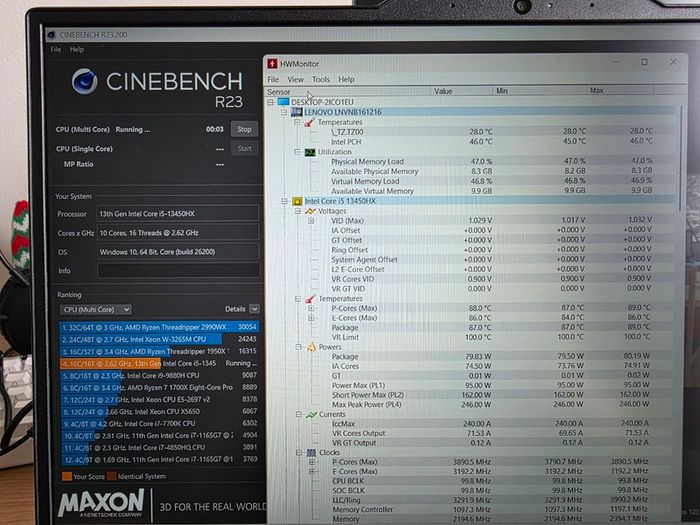Collapse the Intel Core i5 13450HX node
The width and height of the screenshot is (700, 525).
pos(284,201)
